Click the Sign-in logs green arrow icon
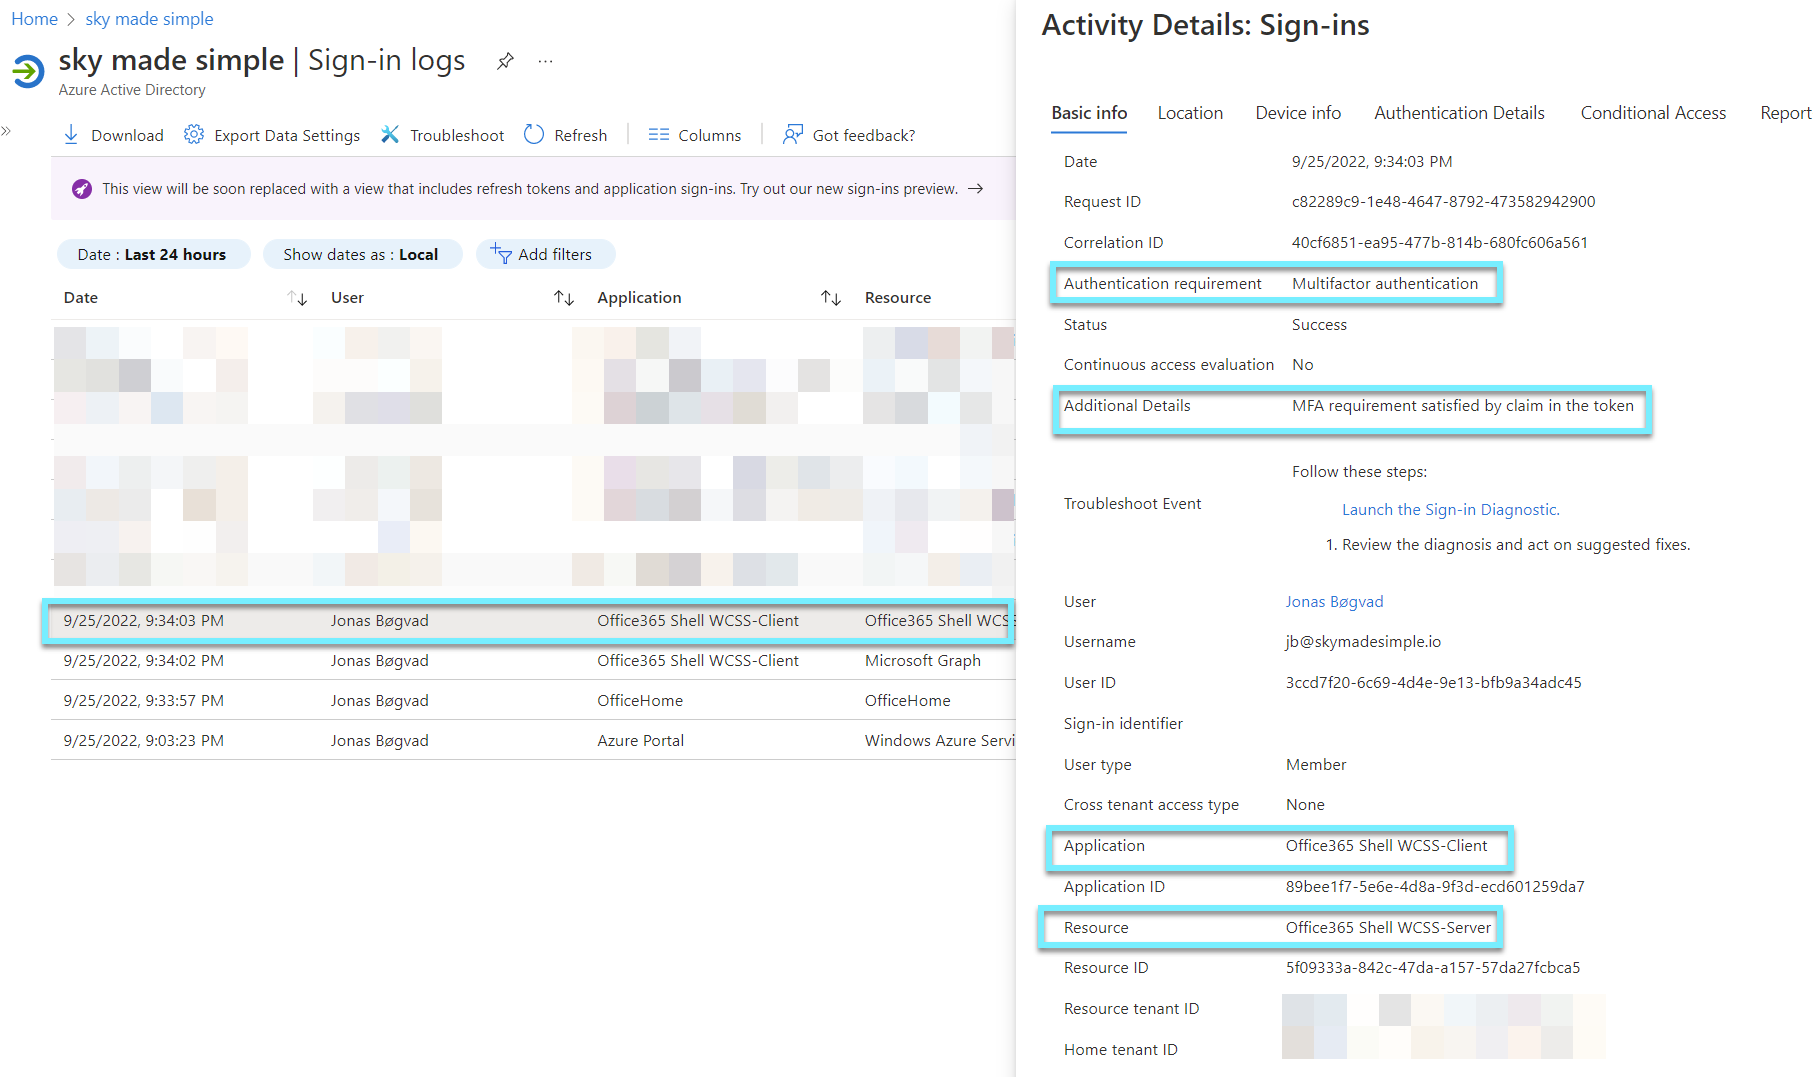 pos(28,71)
